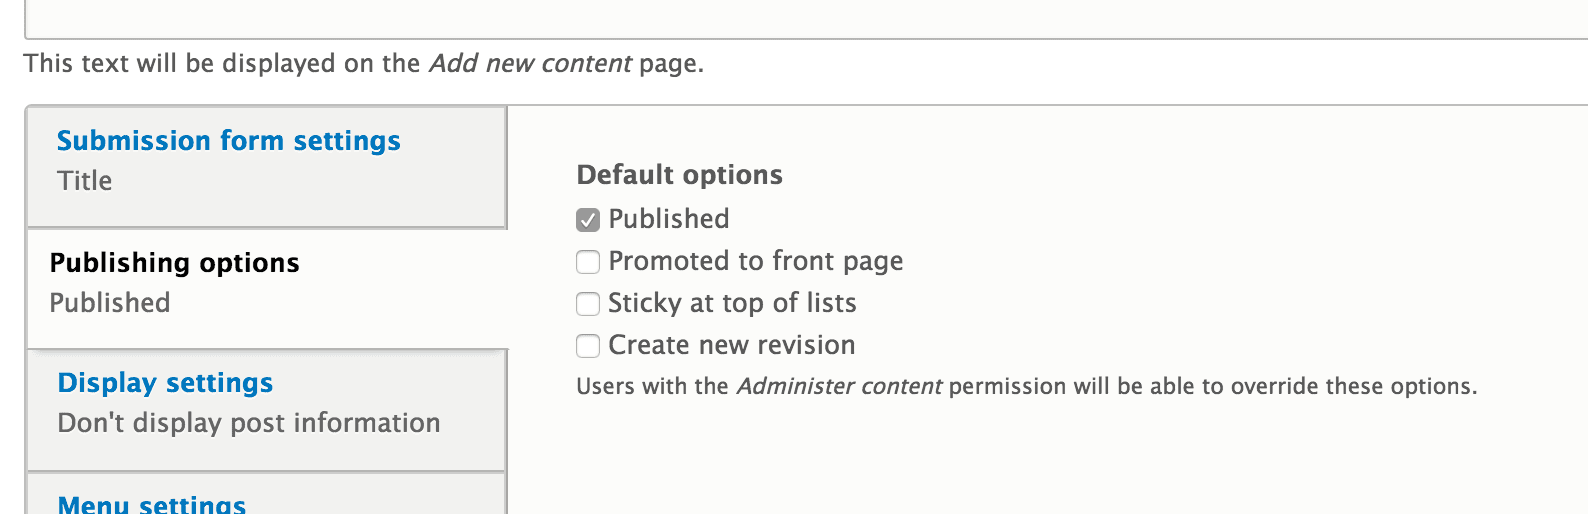Viewport: 1588px width, 514px height.
Task: Click the italic 'Administer content' text
Action: pyautogui.click(x=839, y=387)
